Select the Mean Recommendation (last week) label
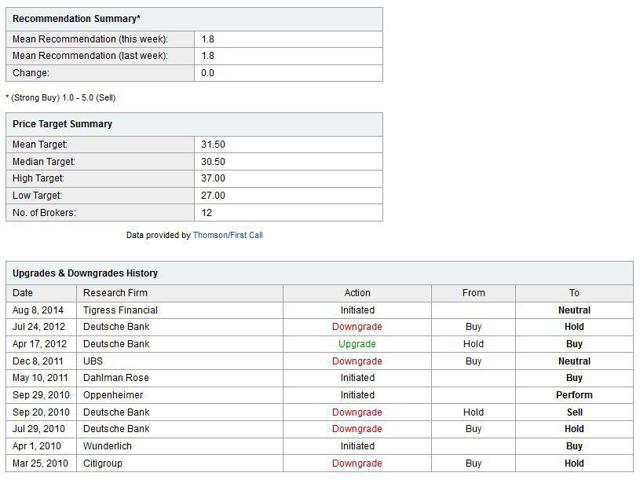 click(90, 56)
